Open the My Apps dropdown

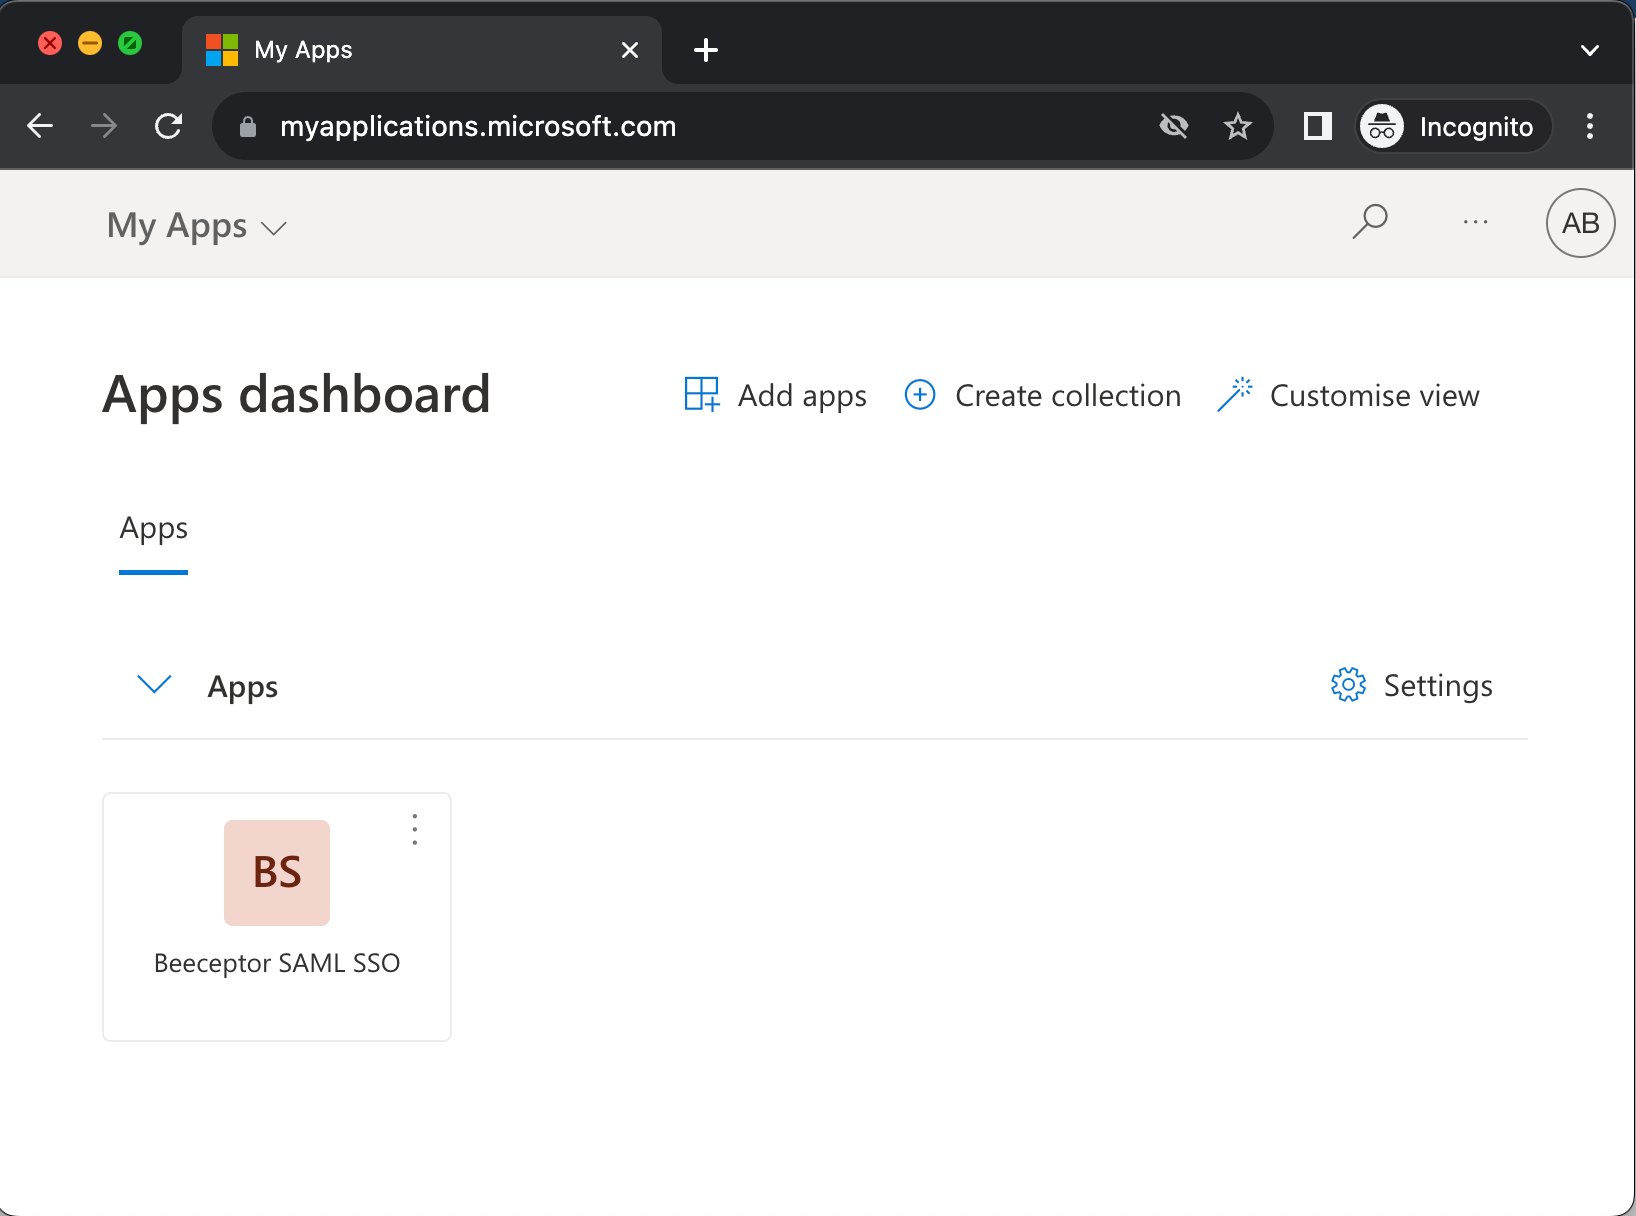click(x=273, y=228)
